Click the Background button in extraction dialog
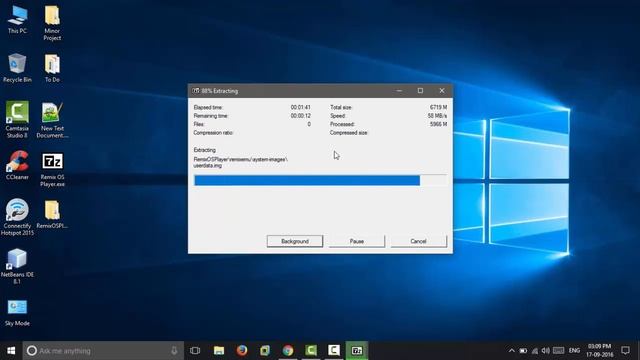This screenshot has width=640, height=360. [295, 241]
